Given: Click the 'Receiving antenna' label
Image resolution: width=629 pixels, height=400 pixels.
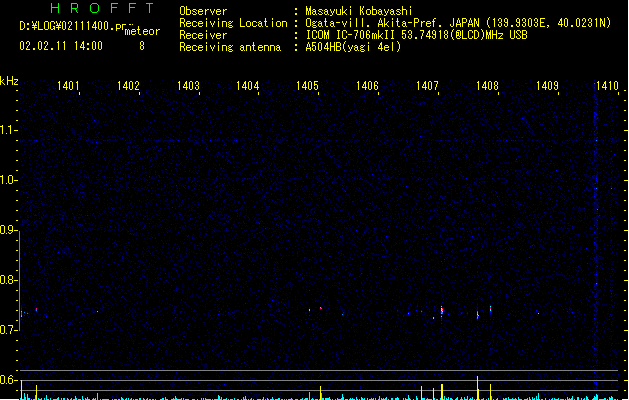Looking at the screenshot, I should [230, 47].
